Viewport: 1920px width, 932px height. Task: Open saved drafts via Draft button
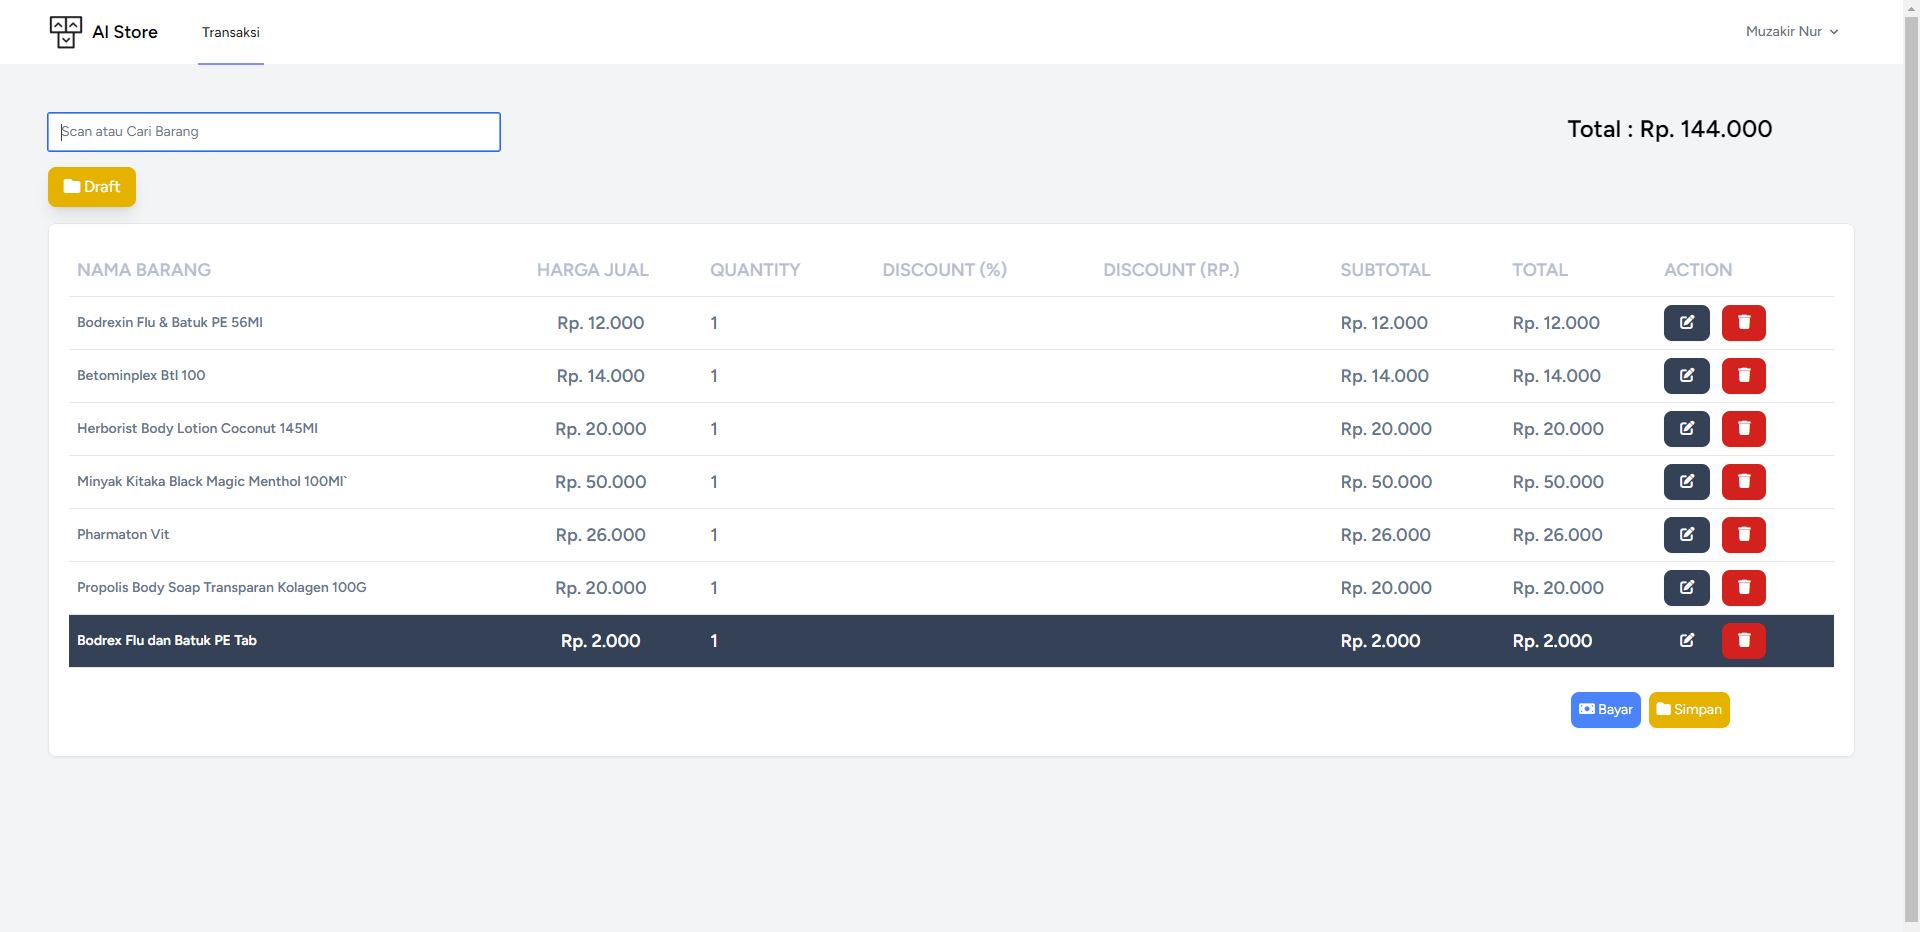pyautogui.click(x=92, y=186)
